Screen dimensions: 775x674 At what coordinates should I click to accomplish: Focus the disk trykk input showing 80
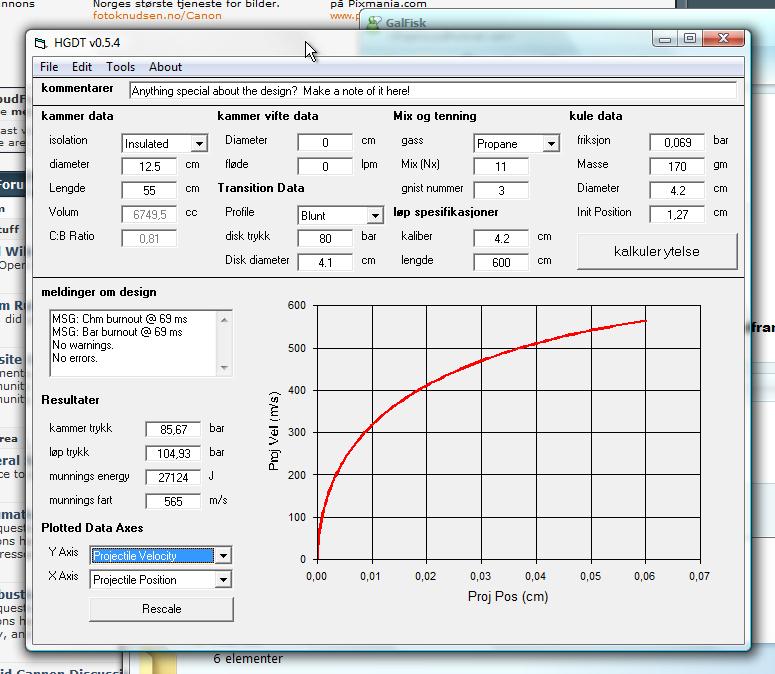coord(325,239)
